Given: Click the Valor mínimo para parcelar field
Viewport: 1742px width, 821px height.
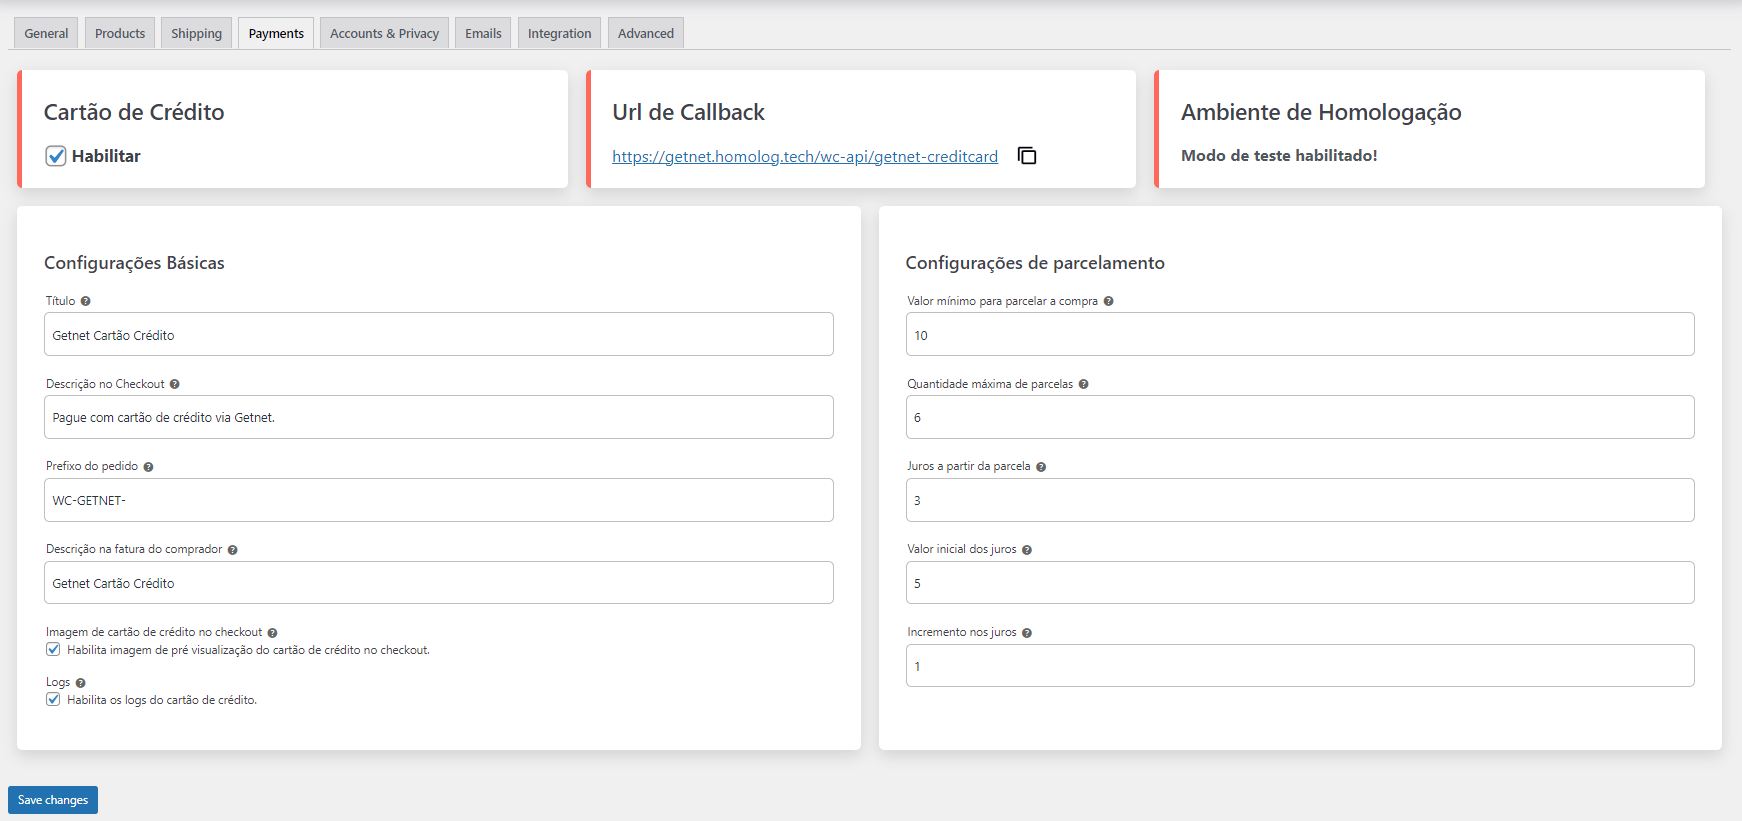Looking at the screenshot, I should coord(1299,335).
